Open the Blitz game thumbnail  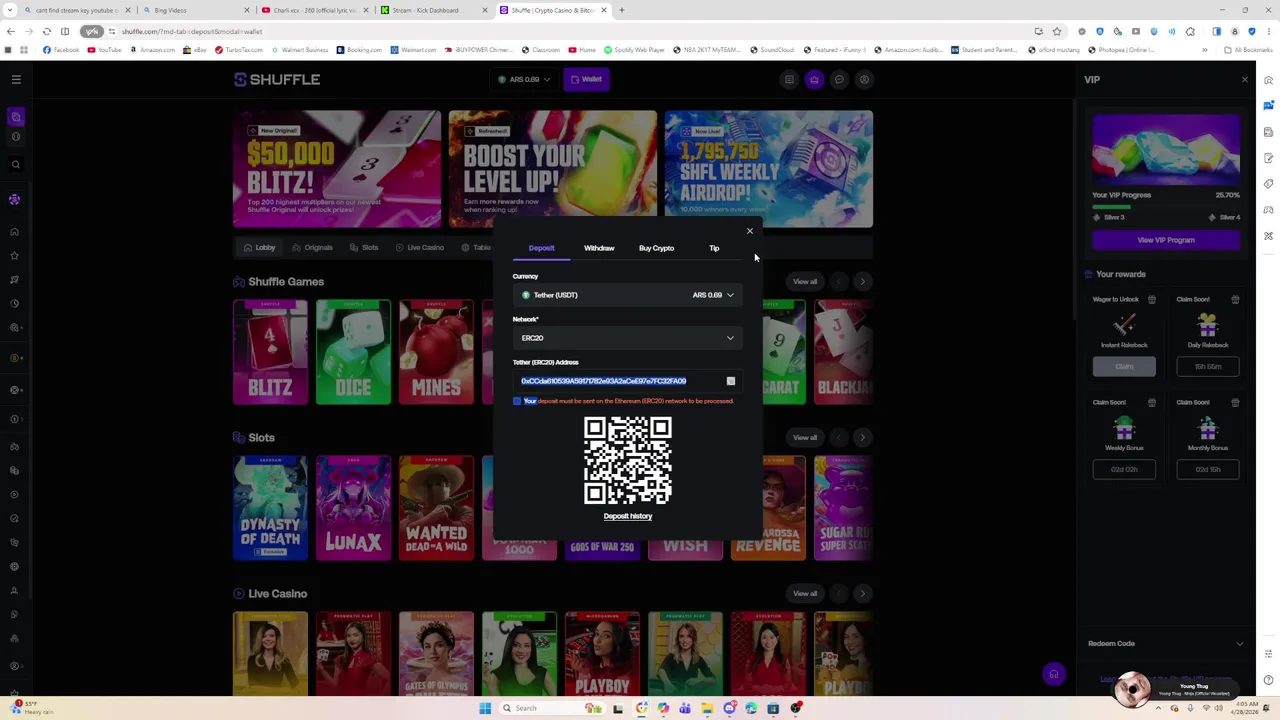coord(270,352)
